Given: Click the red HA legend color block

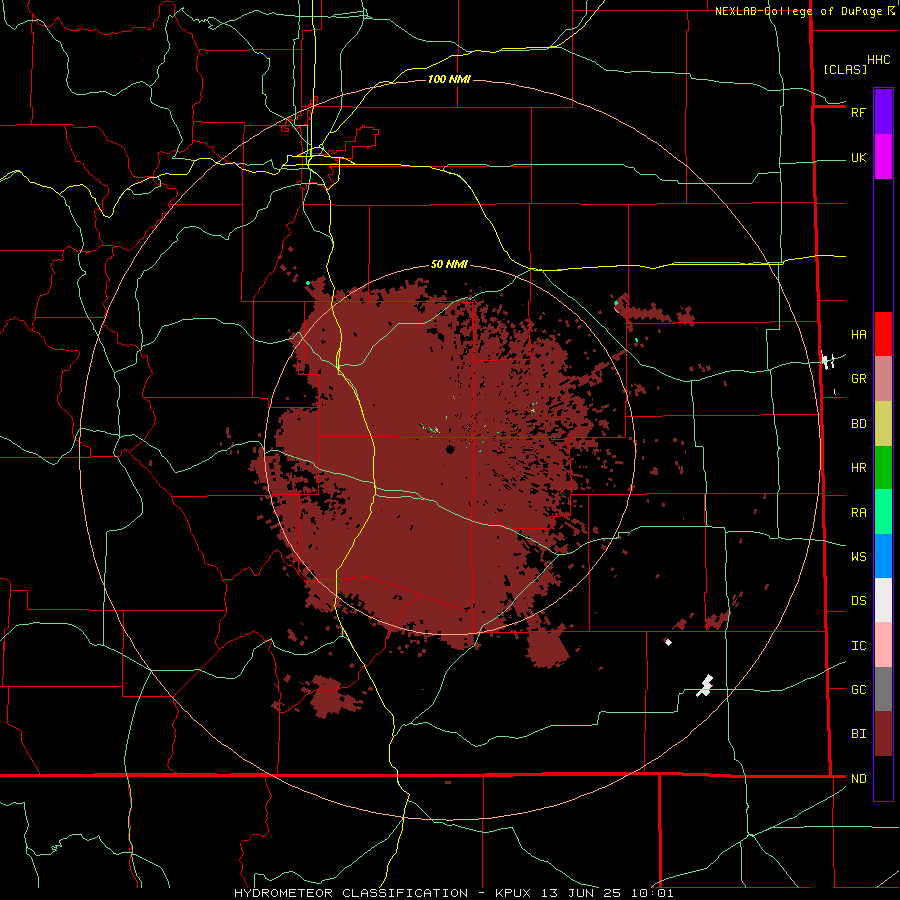Looking at the screenshot, I should point(883,334).
